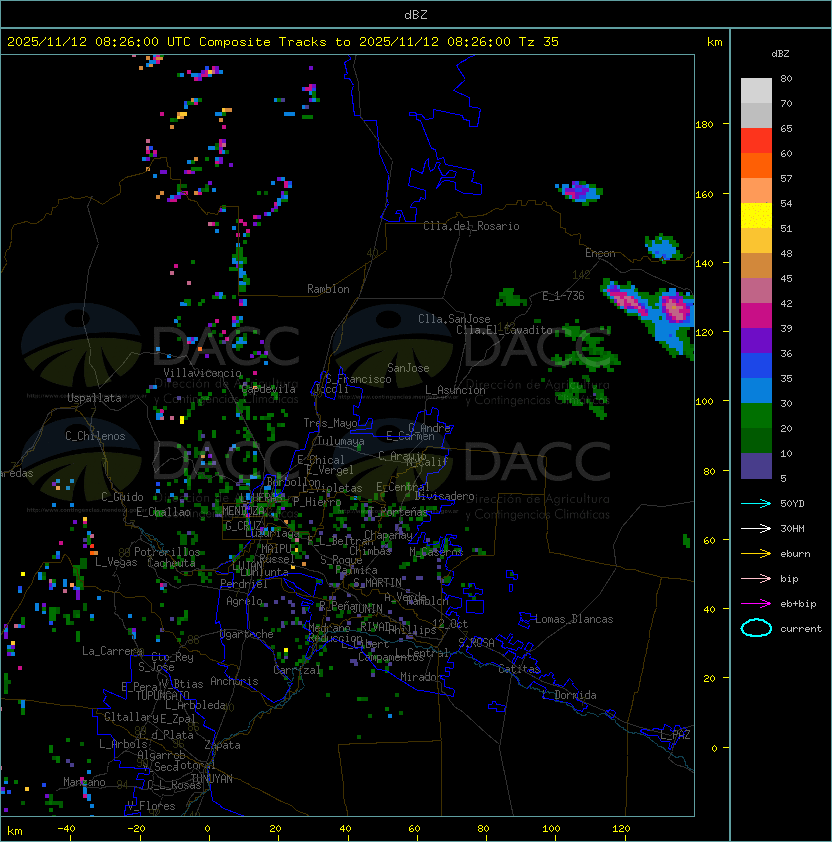Click the 100 km tick on the vertical axis

tap(704, 402)
